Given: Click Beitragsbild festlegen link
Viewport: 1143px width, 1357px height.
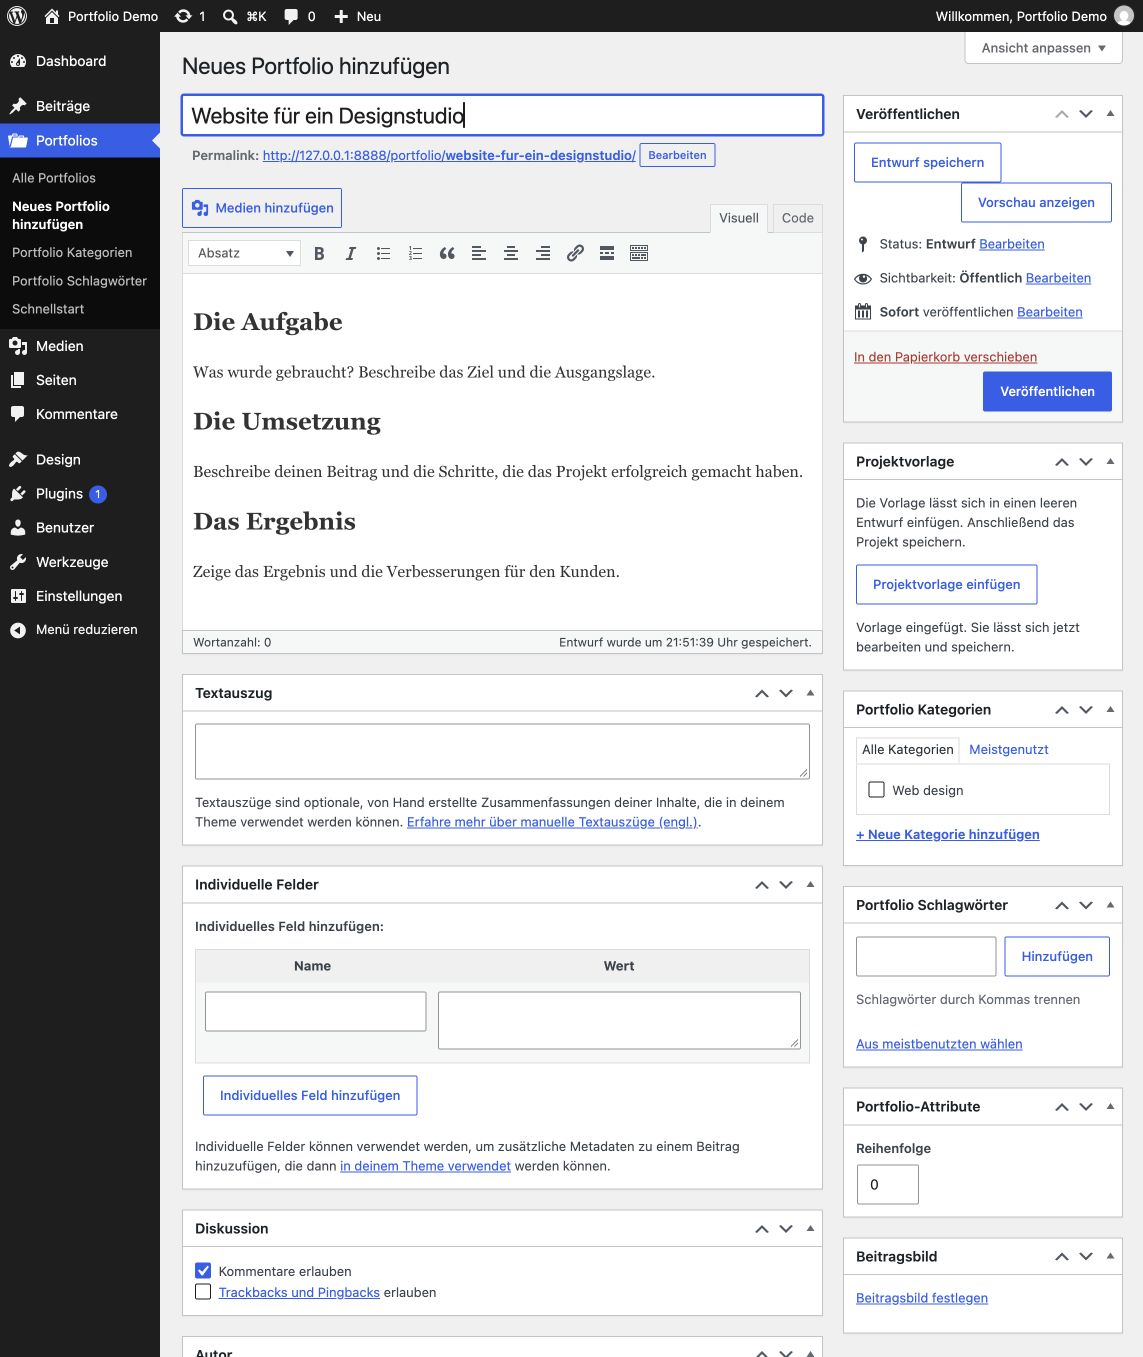Looking at the screenshot, I should (x=922, y=1298).
